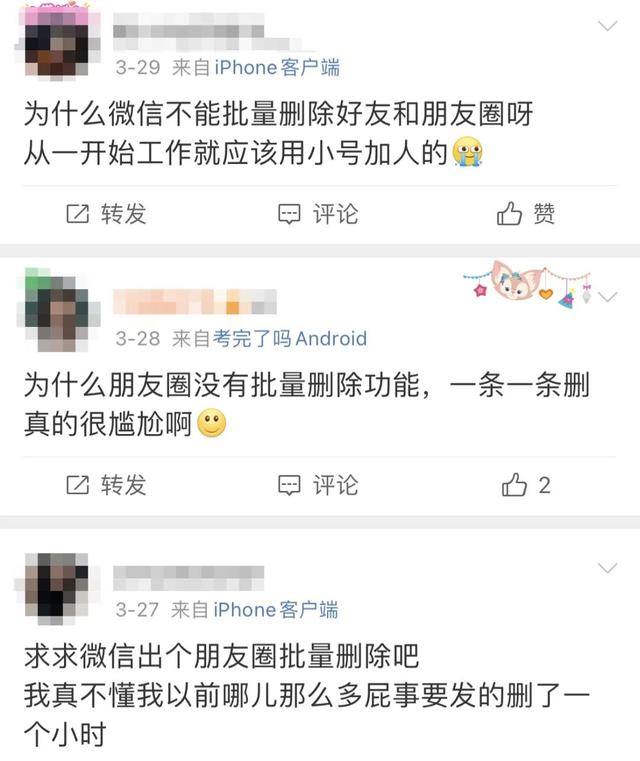Screen dimensions: 640x761
Task: Open the 考完了吗Android source link
Action: coord(290,338)
